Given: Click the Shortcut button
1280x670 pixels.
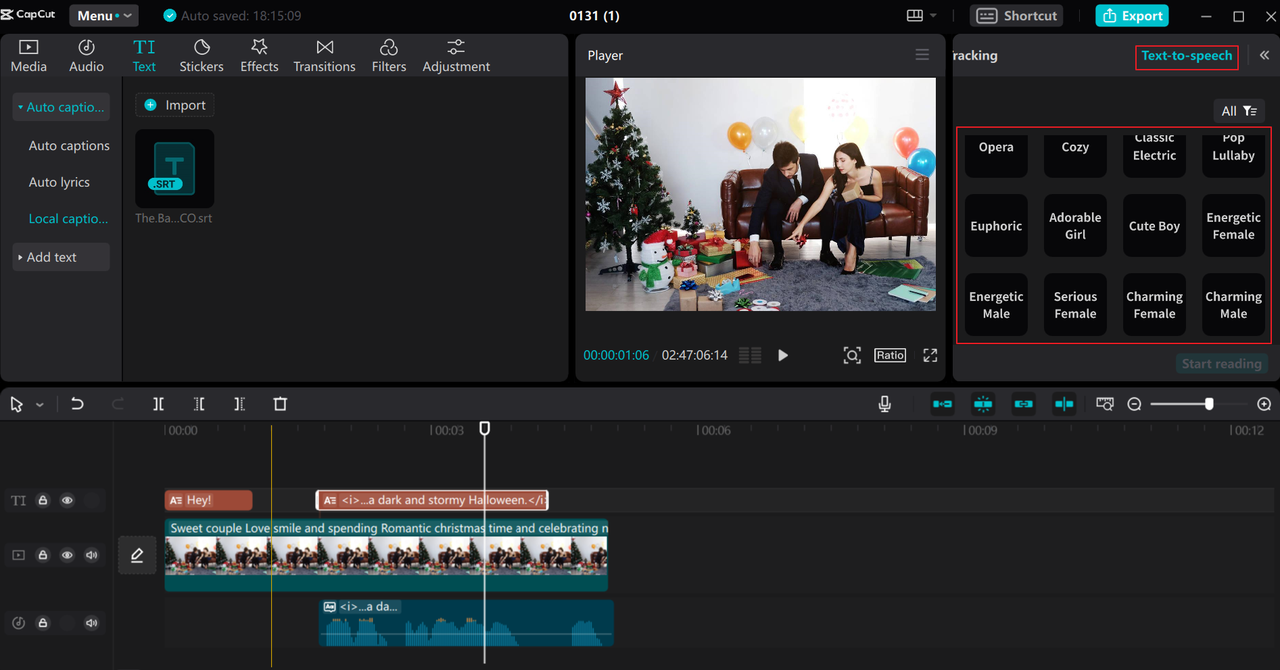Looking at the screenshot, I should pyautogui.click(x=1017, y=16).
